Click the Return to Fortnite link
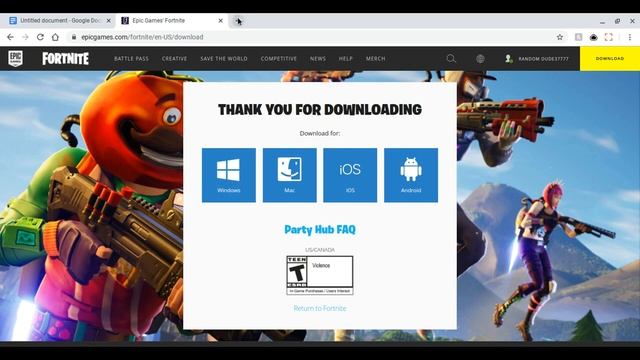This screenshot has width=640, height=360. pos(320,308)
